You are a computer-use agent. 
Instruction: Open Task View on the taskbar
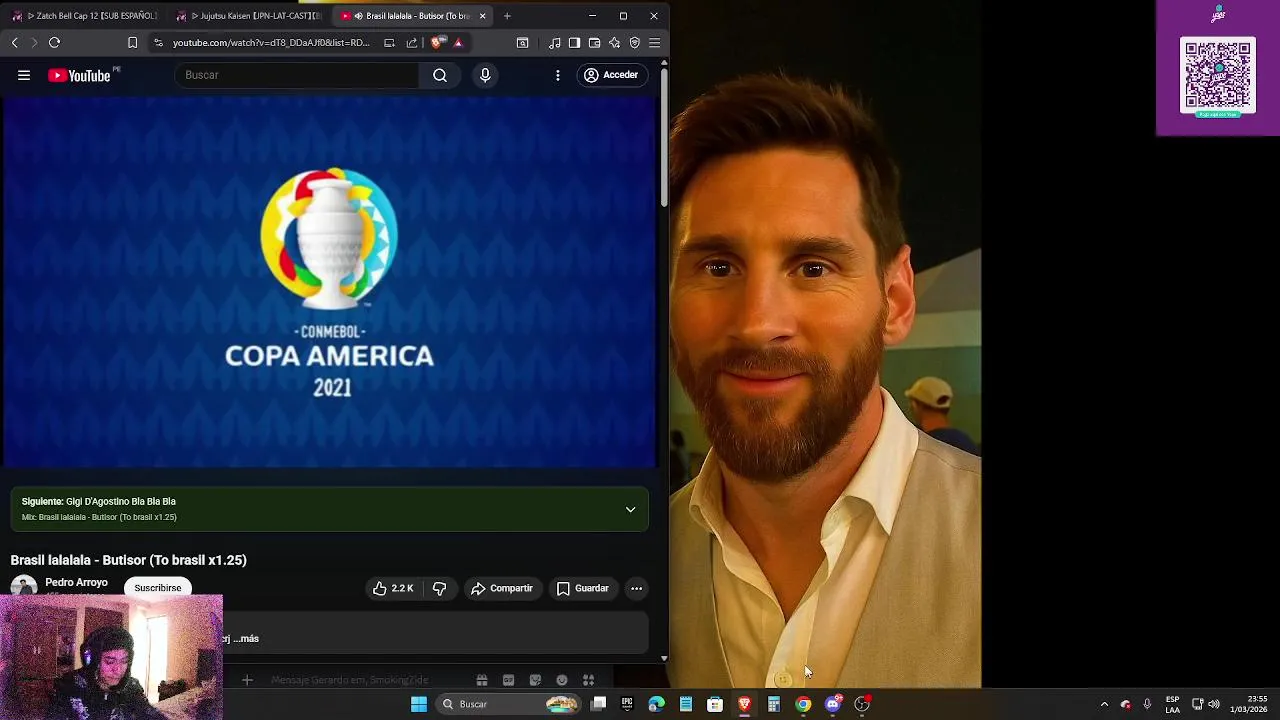(598, 704)
